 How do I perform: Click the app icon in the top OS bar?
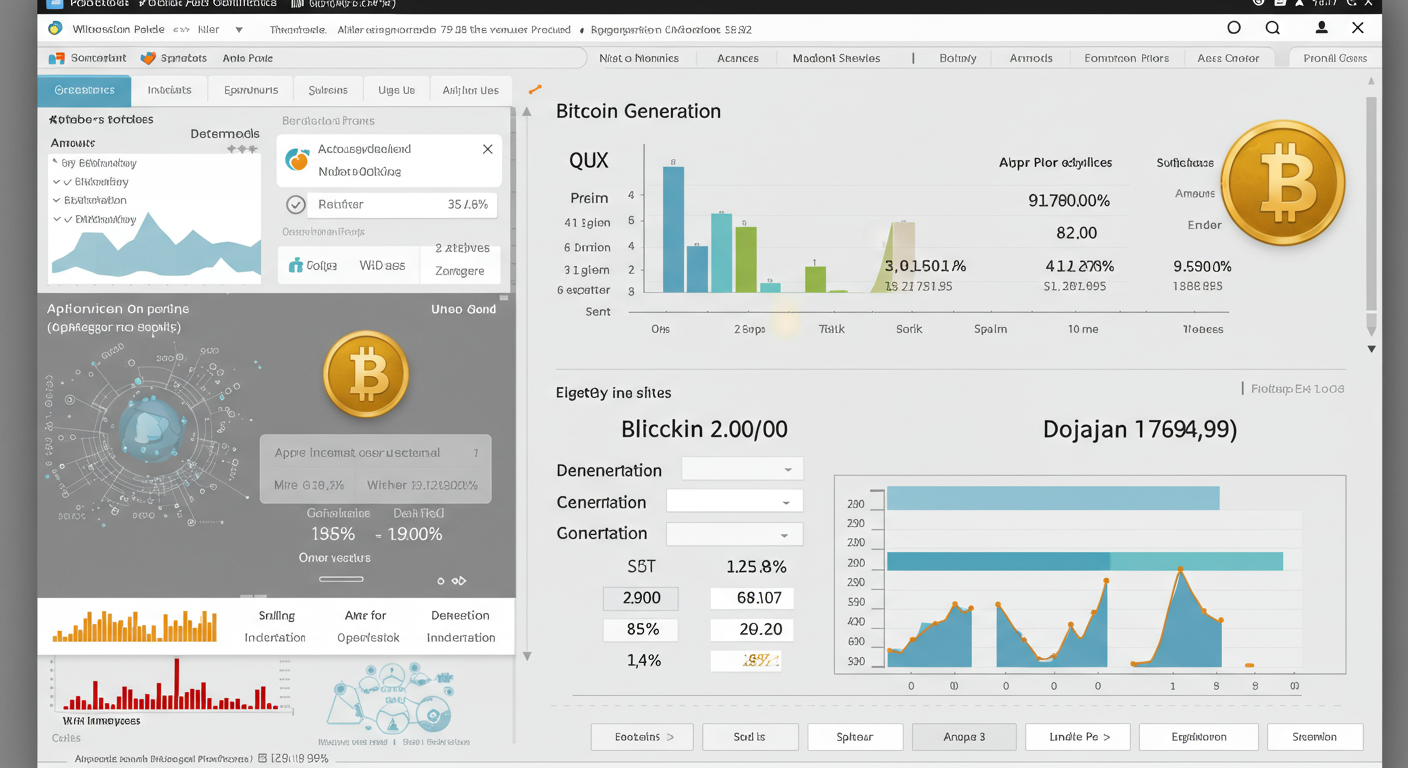pos(55,4)
